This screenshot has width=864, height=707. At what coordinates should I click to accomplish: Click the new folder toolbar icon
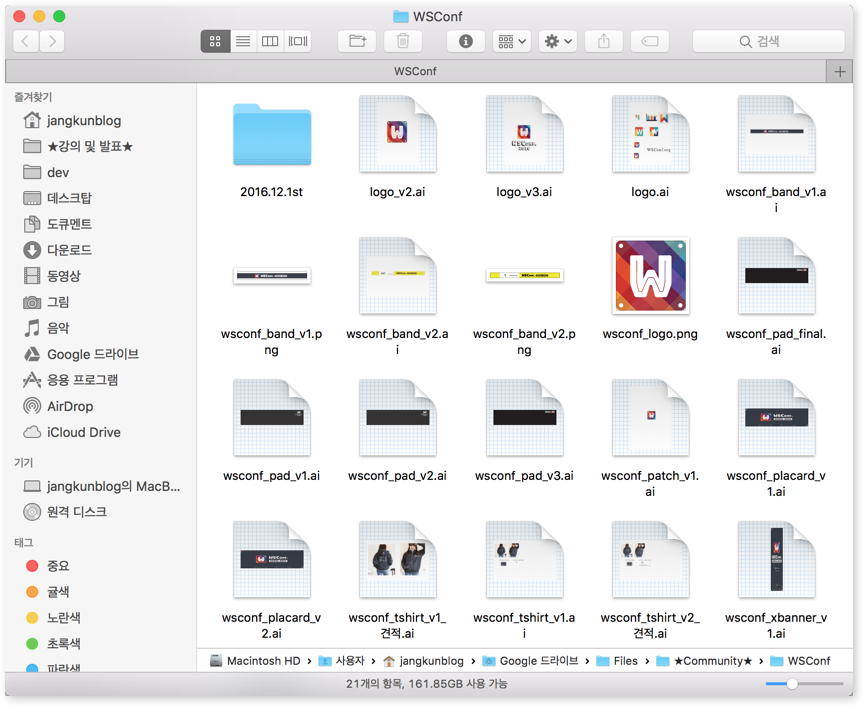[356, 41]
